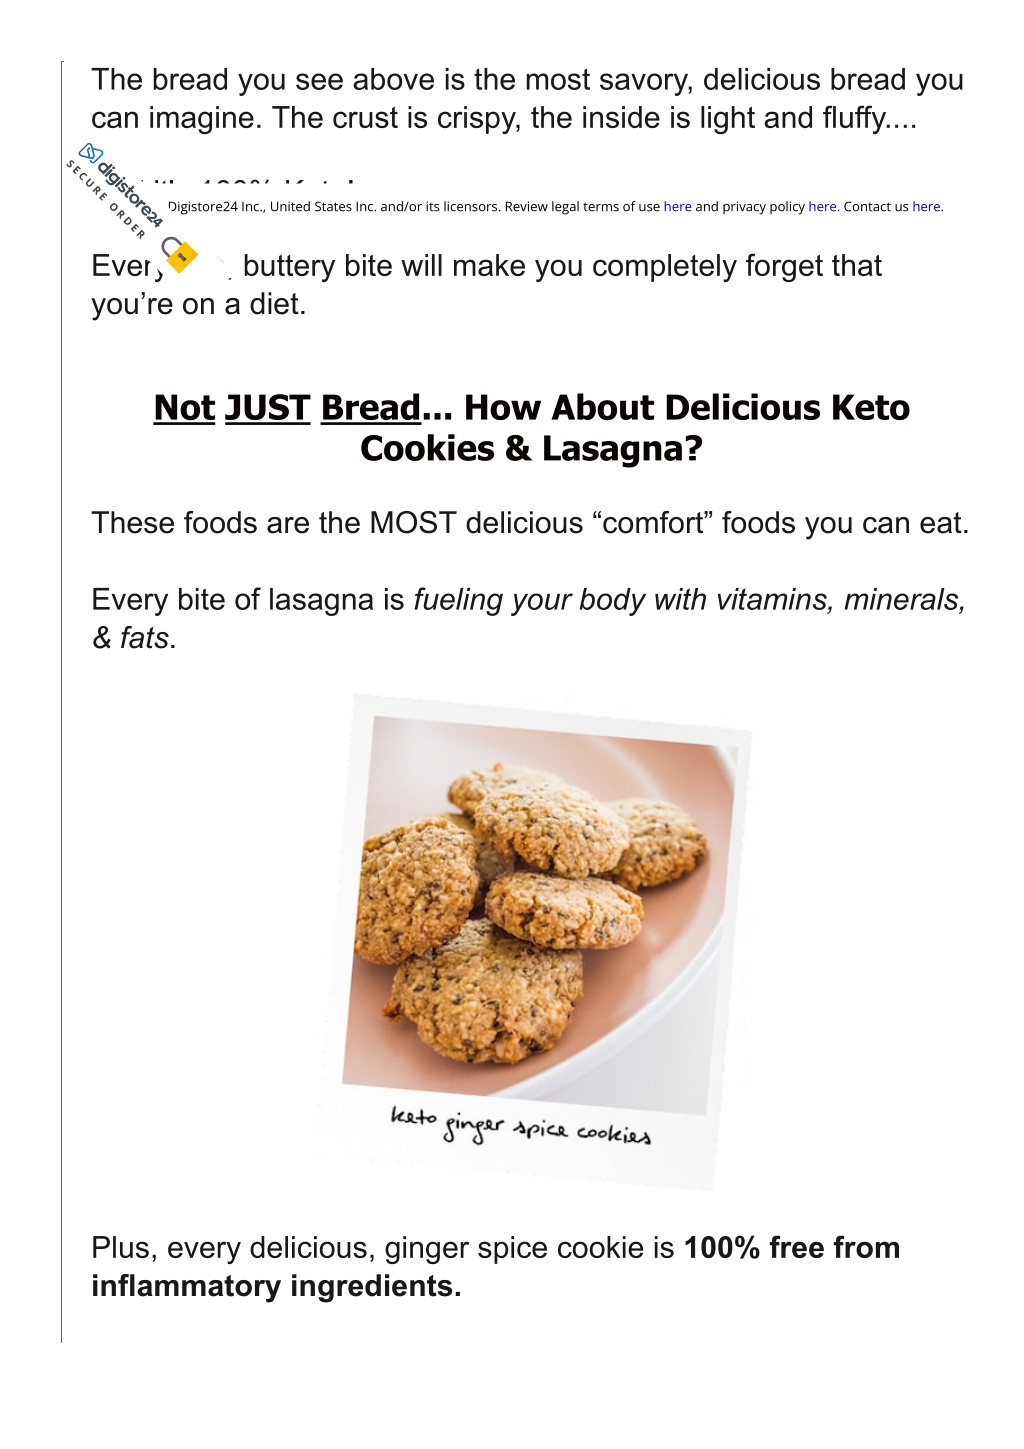This screenshot has height=1449, width=1024.
Task: Click the handwritten 'keto ginger spice cookies' caption
Action: coord(521,1125)
